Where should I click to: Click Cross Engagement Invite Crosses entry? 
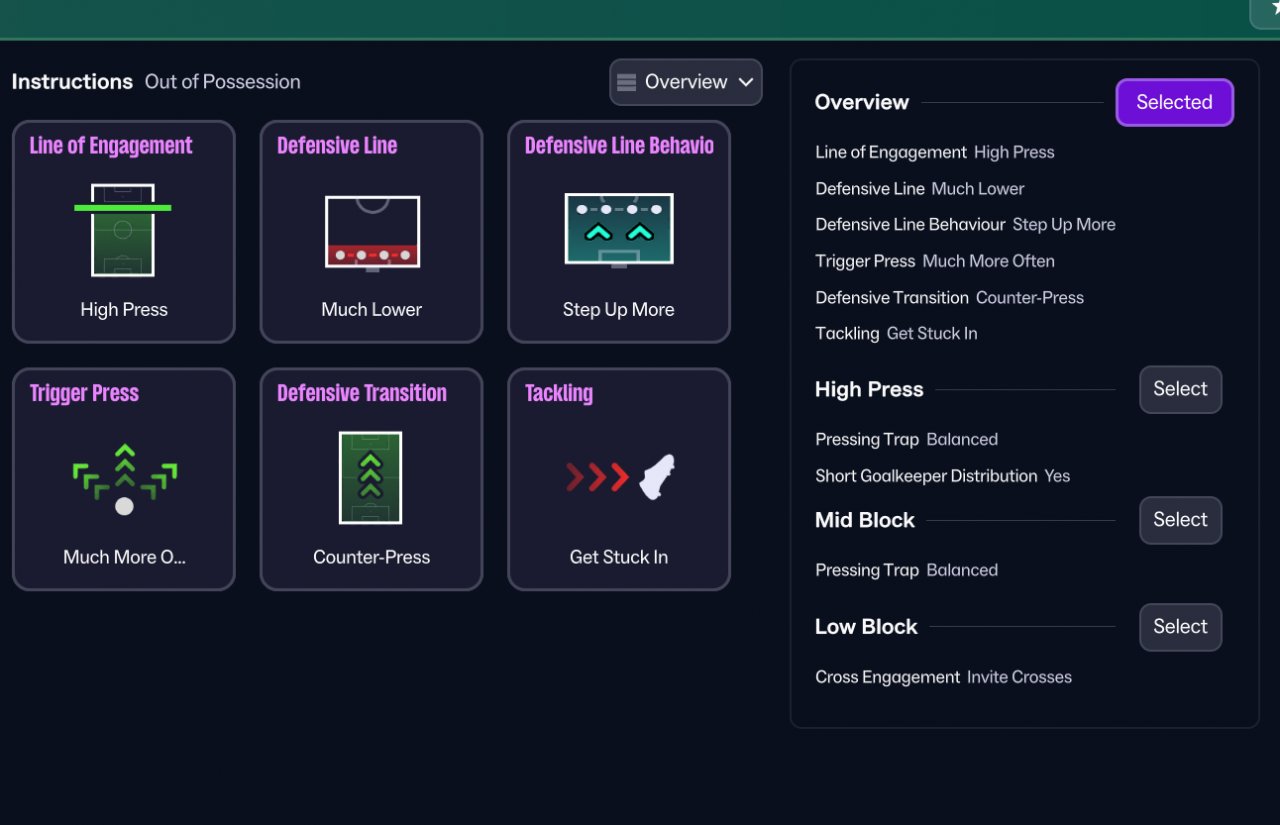click(x=943, y=677)
